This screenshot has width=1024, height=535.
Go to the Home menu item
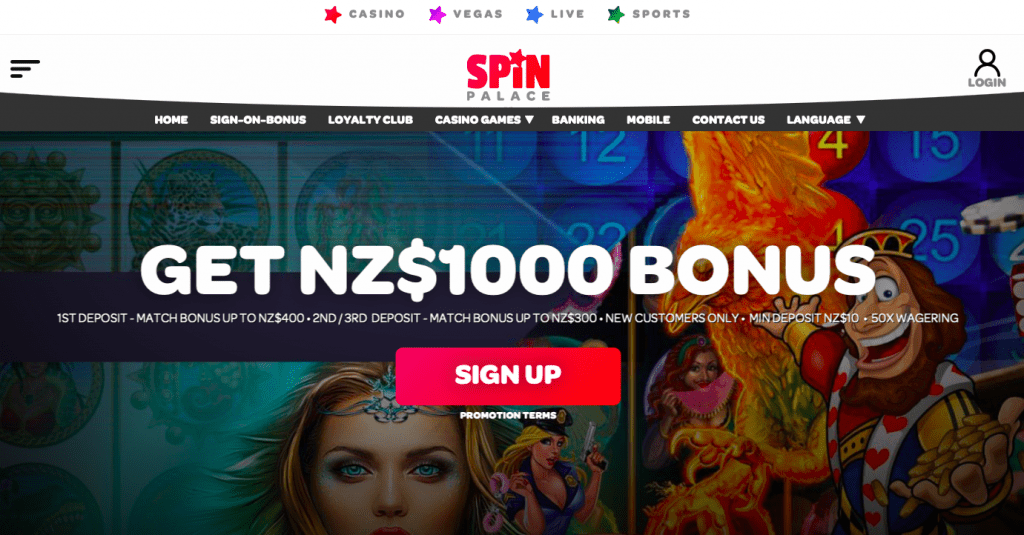pyautogui.click(x=171, y=120)
